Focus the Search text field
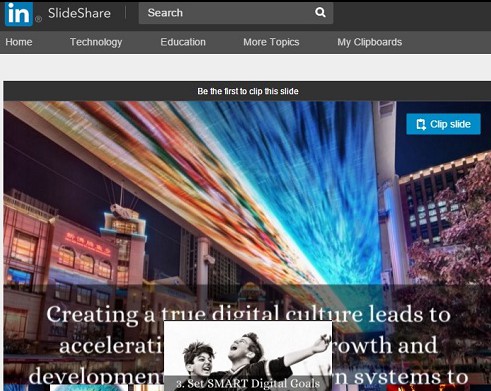This screenshot has width=491, height=391. [x=236, y=13]
